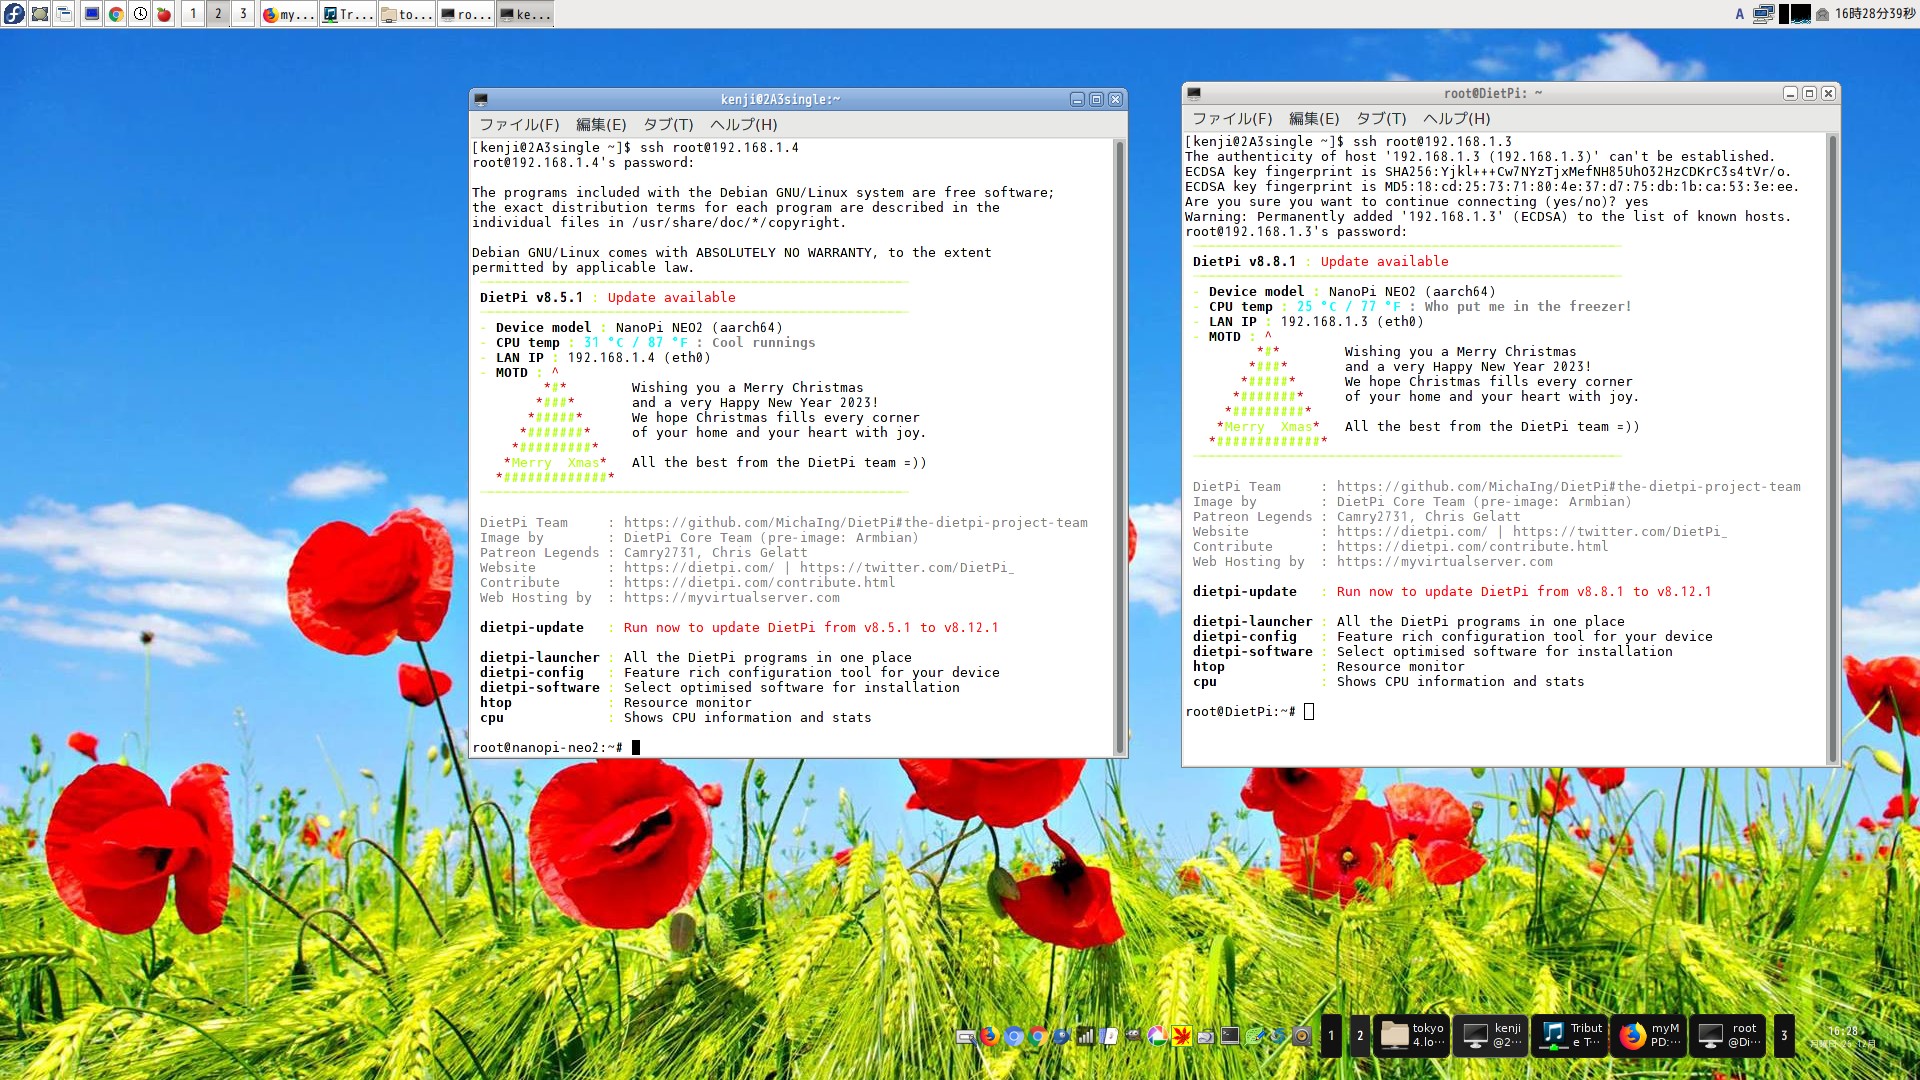Click the red apple launcher icon
Viewport: 1920px width, 1080px height.
[x=164, y=14]
